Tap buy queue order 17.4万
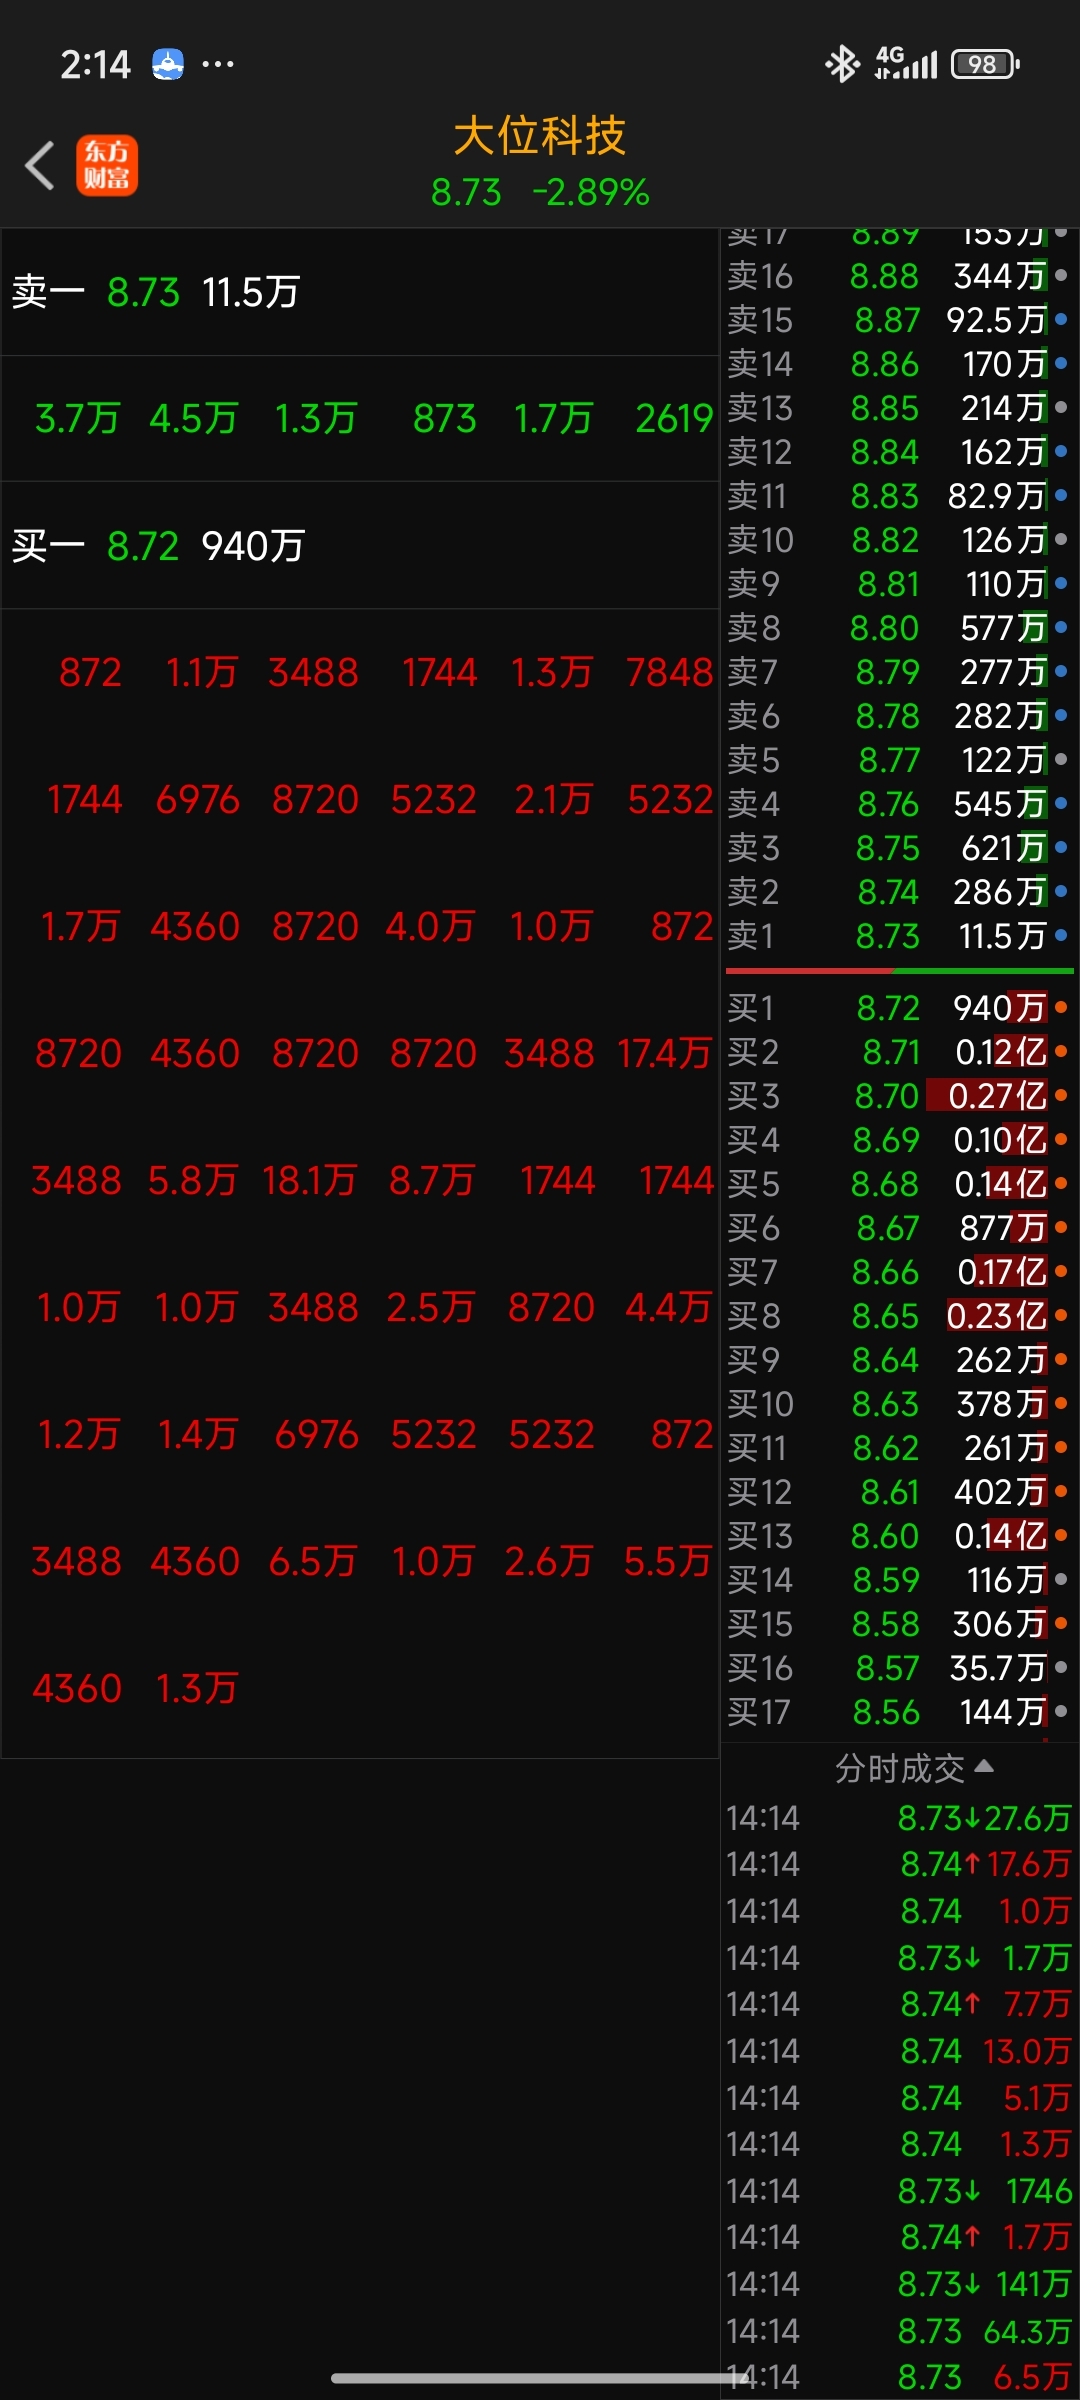The height and width of the screenshot is (2400, 1080). click(664, 1053)
